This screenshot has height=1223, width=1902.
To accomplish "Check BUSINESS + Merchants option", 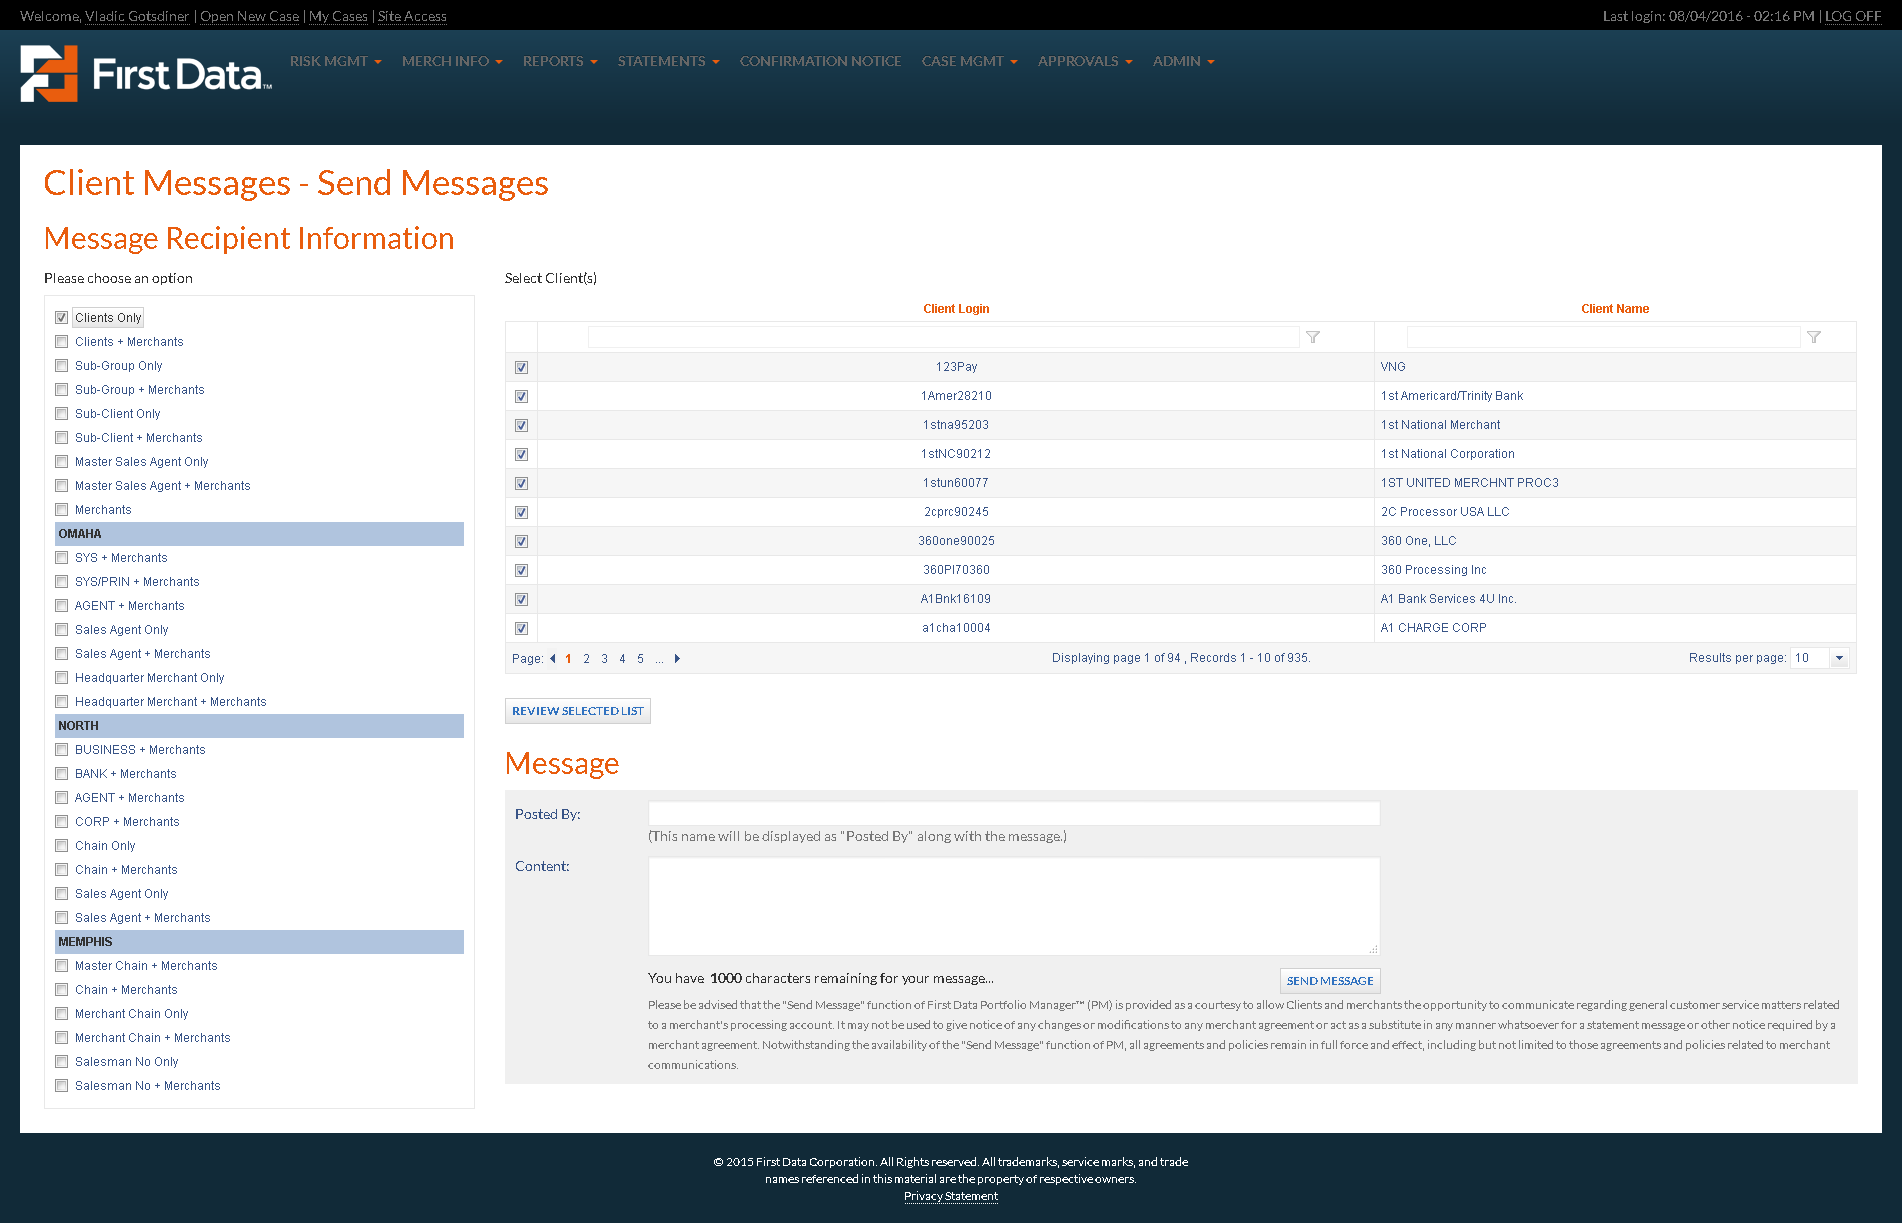I will click(62, 749).
